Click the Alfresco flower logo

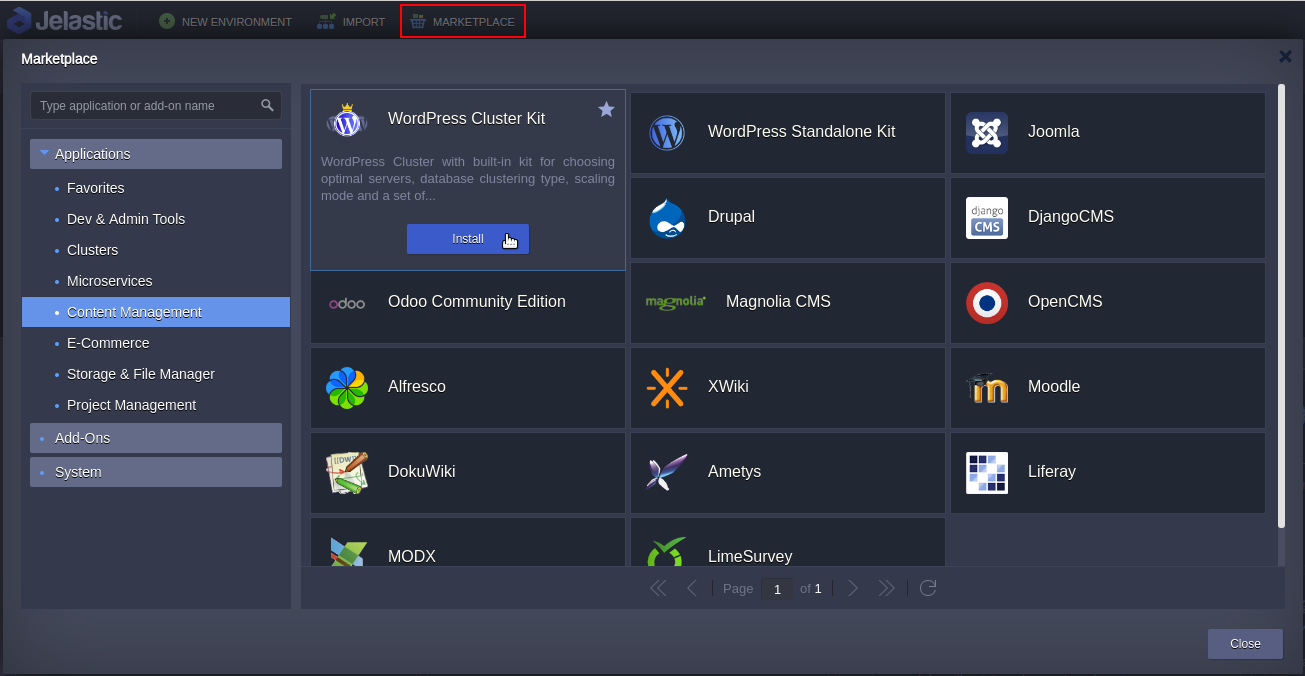347,387
